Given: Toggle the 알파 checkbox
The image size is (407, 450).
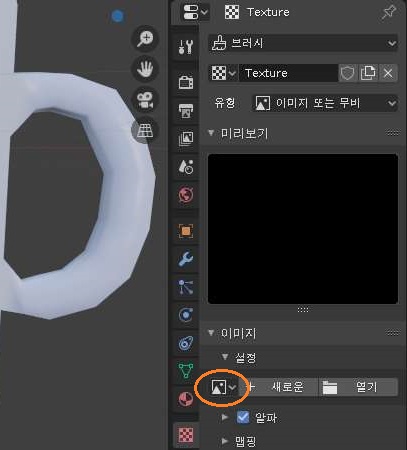Looking at the screenshot, I should (243, 417).
